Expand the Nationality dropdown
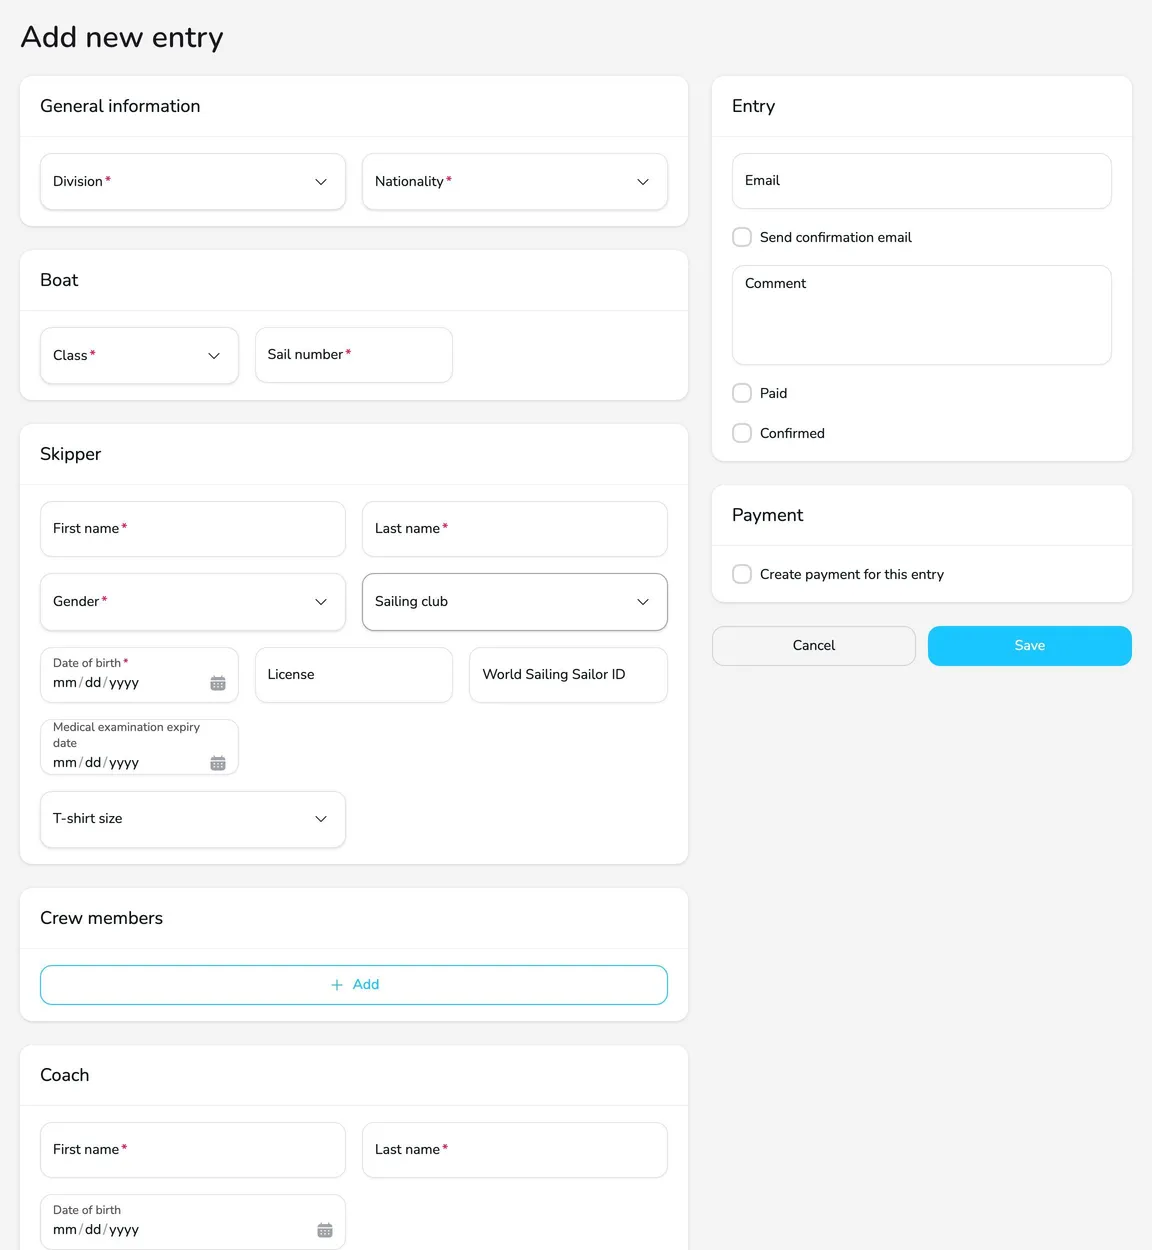Image resolution: width=1152 pixels, height=1250 pixels. click(515, 181)
